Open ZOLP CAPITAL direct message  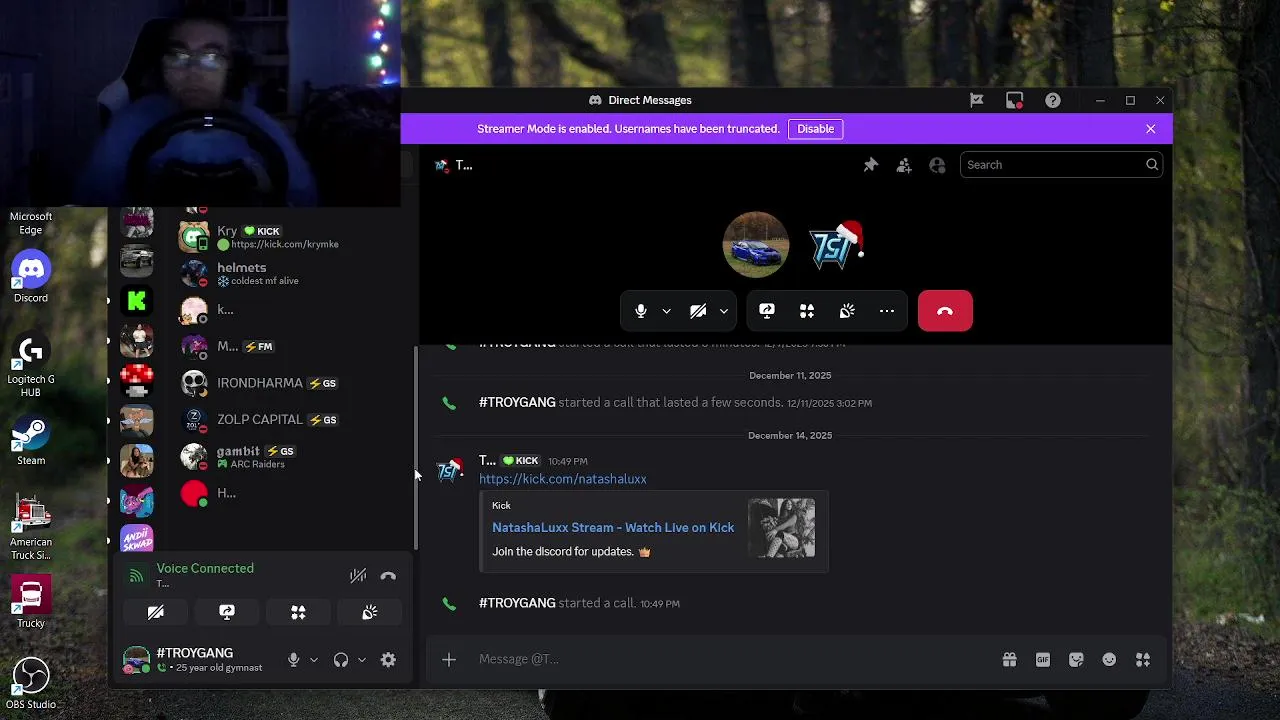pyautogui.click(x=290, y=420)
